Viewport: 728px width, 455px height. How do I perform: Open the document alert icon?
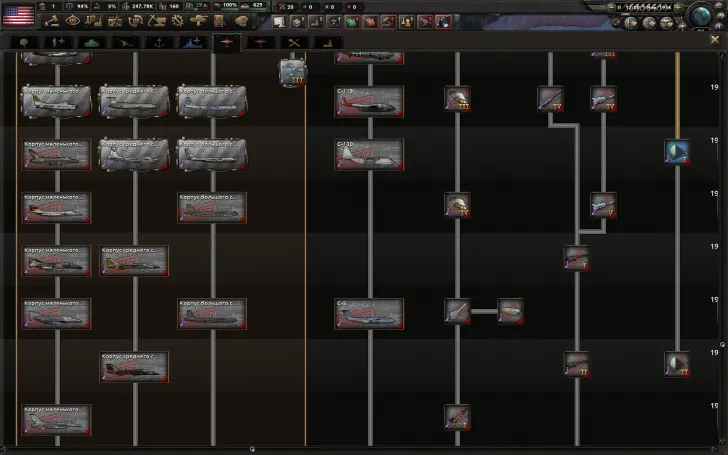(x=279, y=21)
